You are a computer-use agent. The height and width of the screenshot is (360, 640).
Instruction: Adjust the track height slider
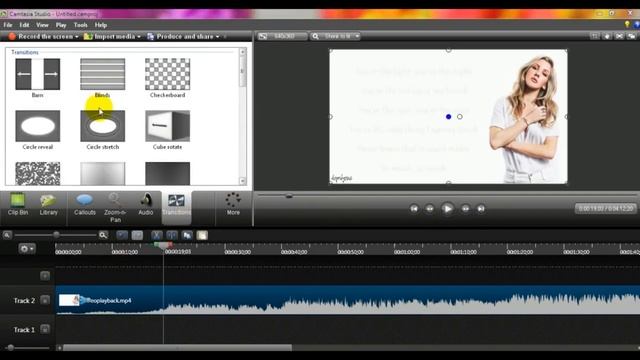point(11,348)
